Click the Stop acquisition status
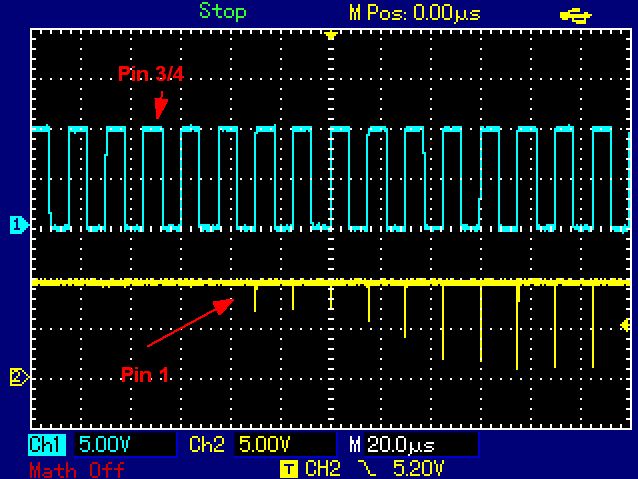Viewport: 638px width, 479px height. [x=222, y=12]
